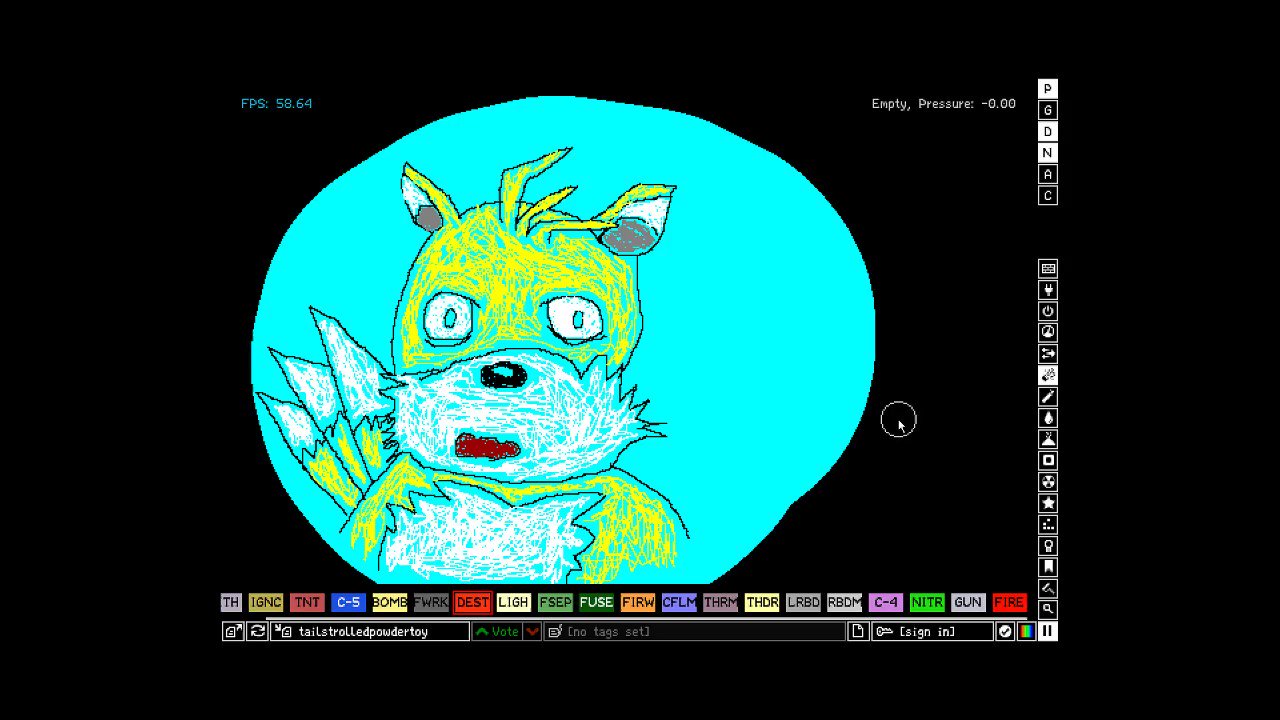Select the GUN element
The width and height of the screenshot is (1280, 720).
tap(968, 602)
